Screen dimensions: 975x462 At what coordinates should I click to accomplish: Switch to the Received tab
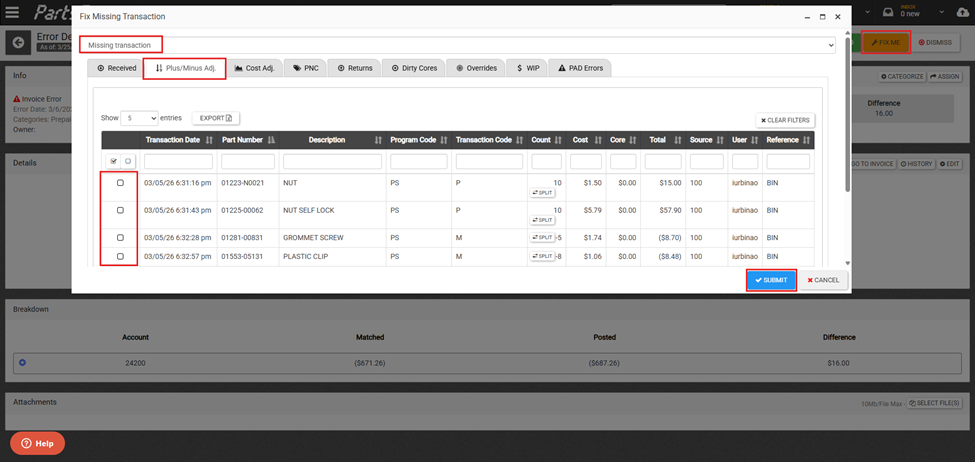click(117, 68)
